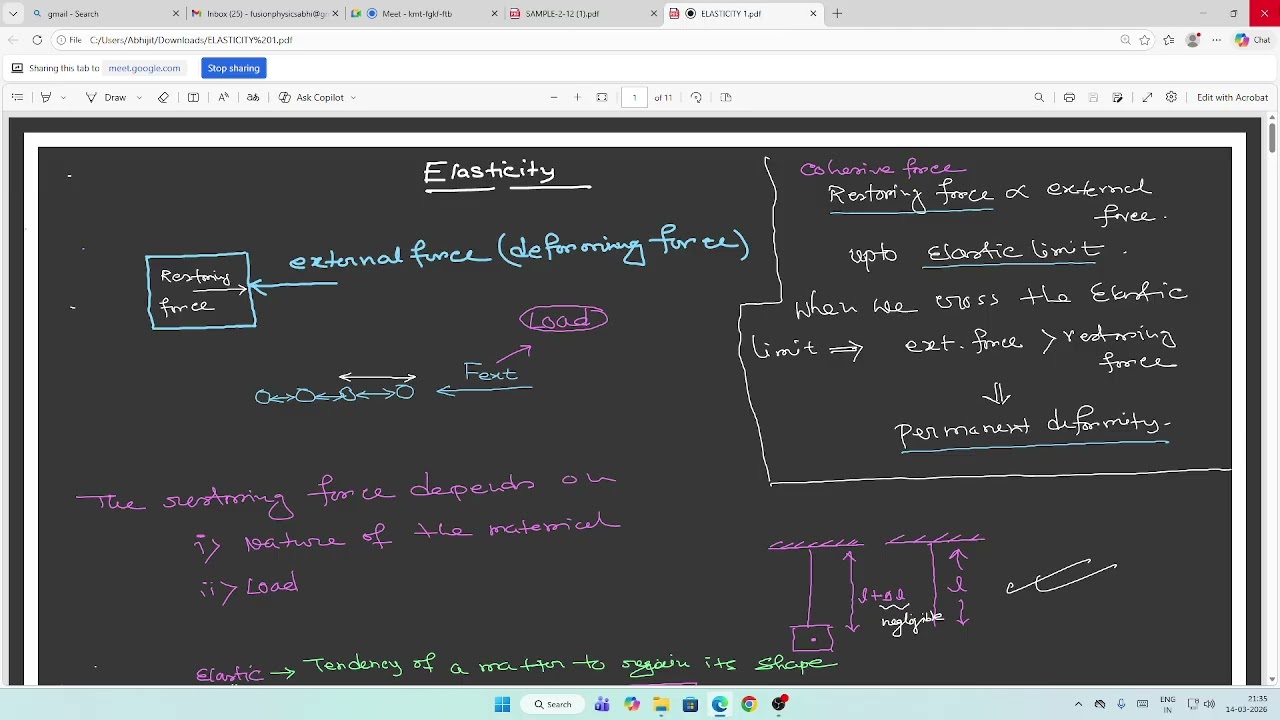Open the tab search dropdown in the title bar
This screenshot has width=1280, height=720.
click(13, 13)
